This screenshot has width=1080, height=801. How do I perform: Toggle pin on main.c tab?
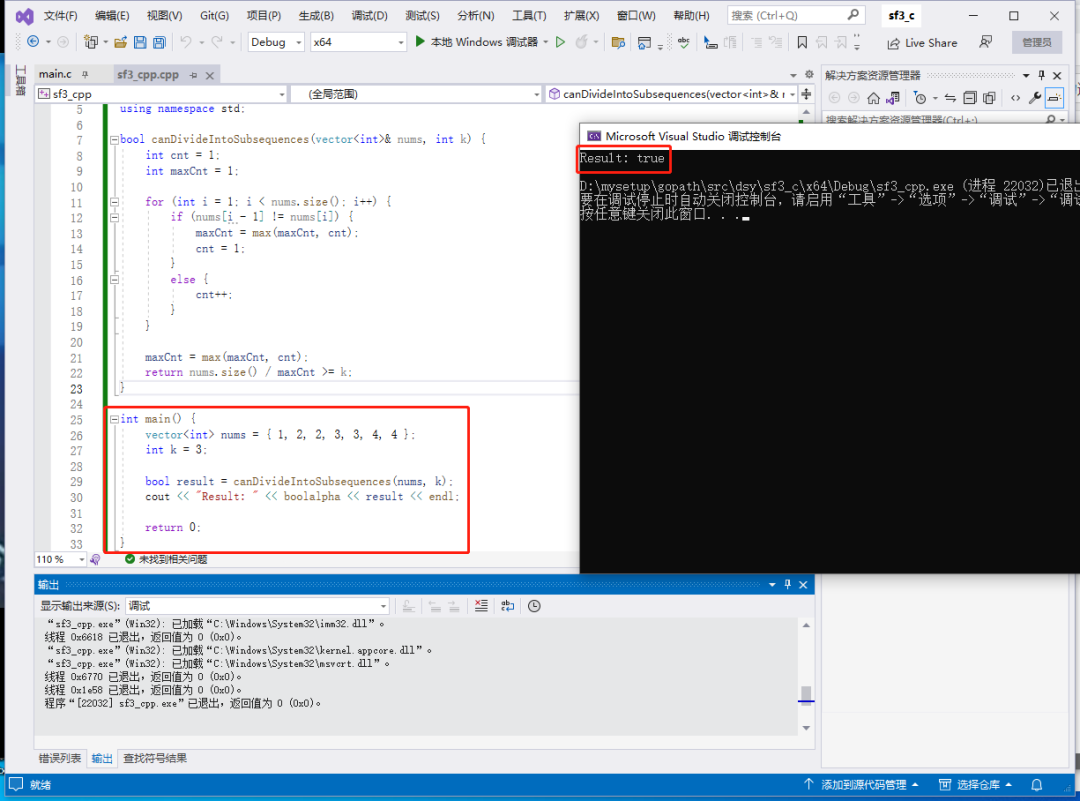coord(85,74)
